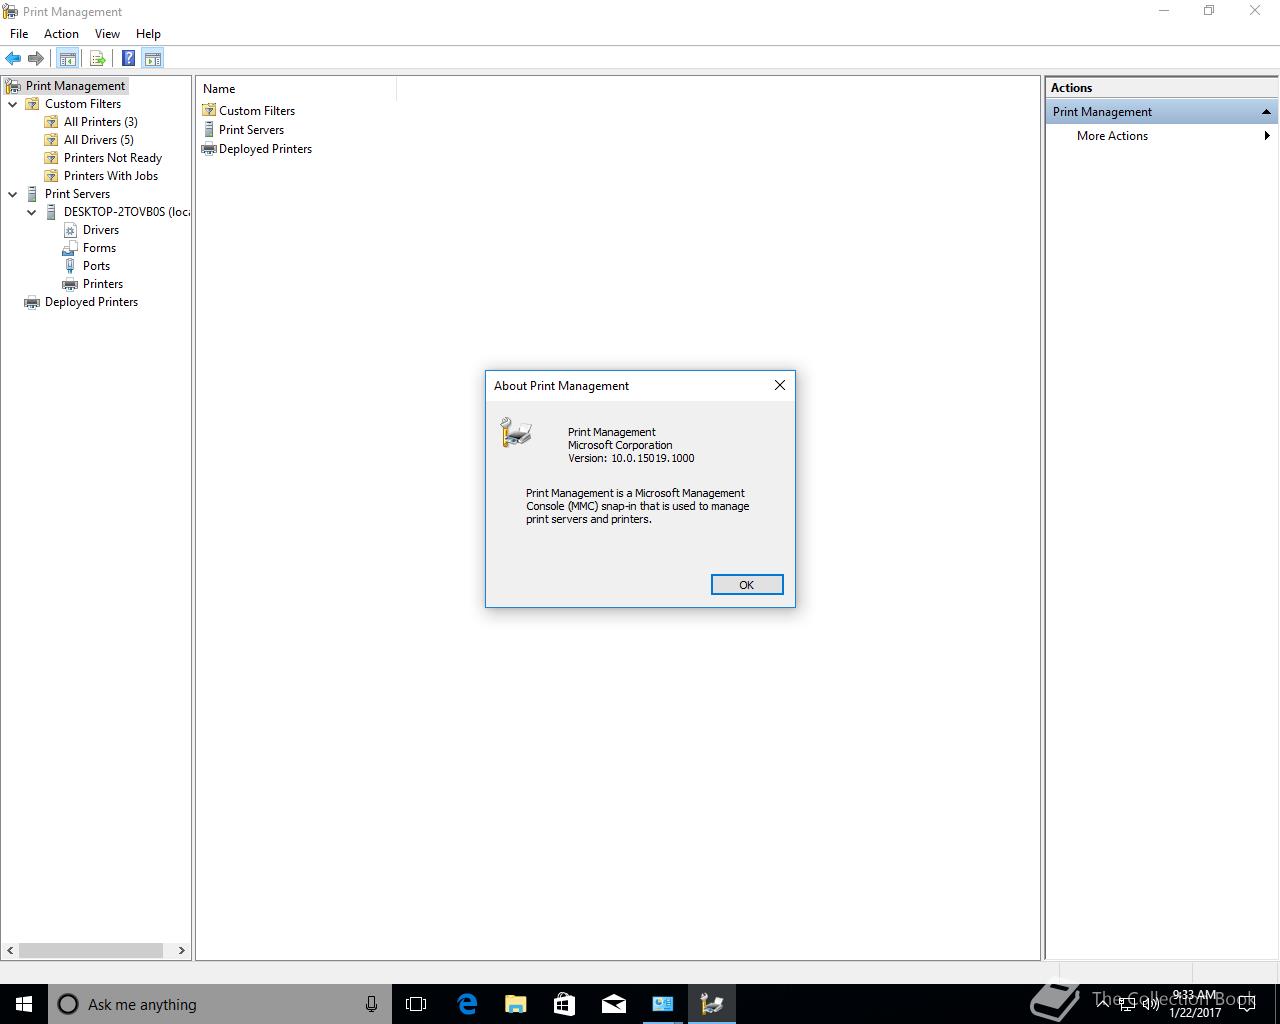Click the Export List toolbar icon
The image size is (1280, 1024).
(98, 59)
